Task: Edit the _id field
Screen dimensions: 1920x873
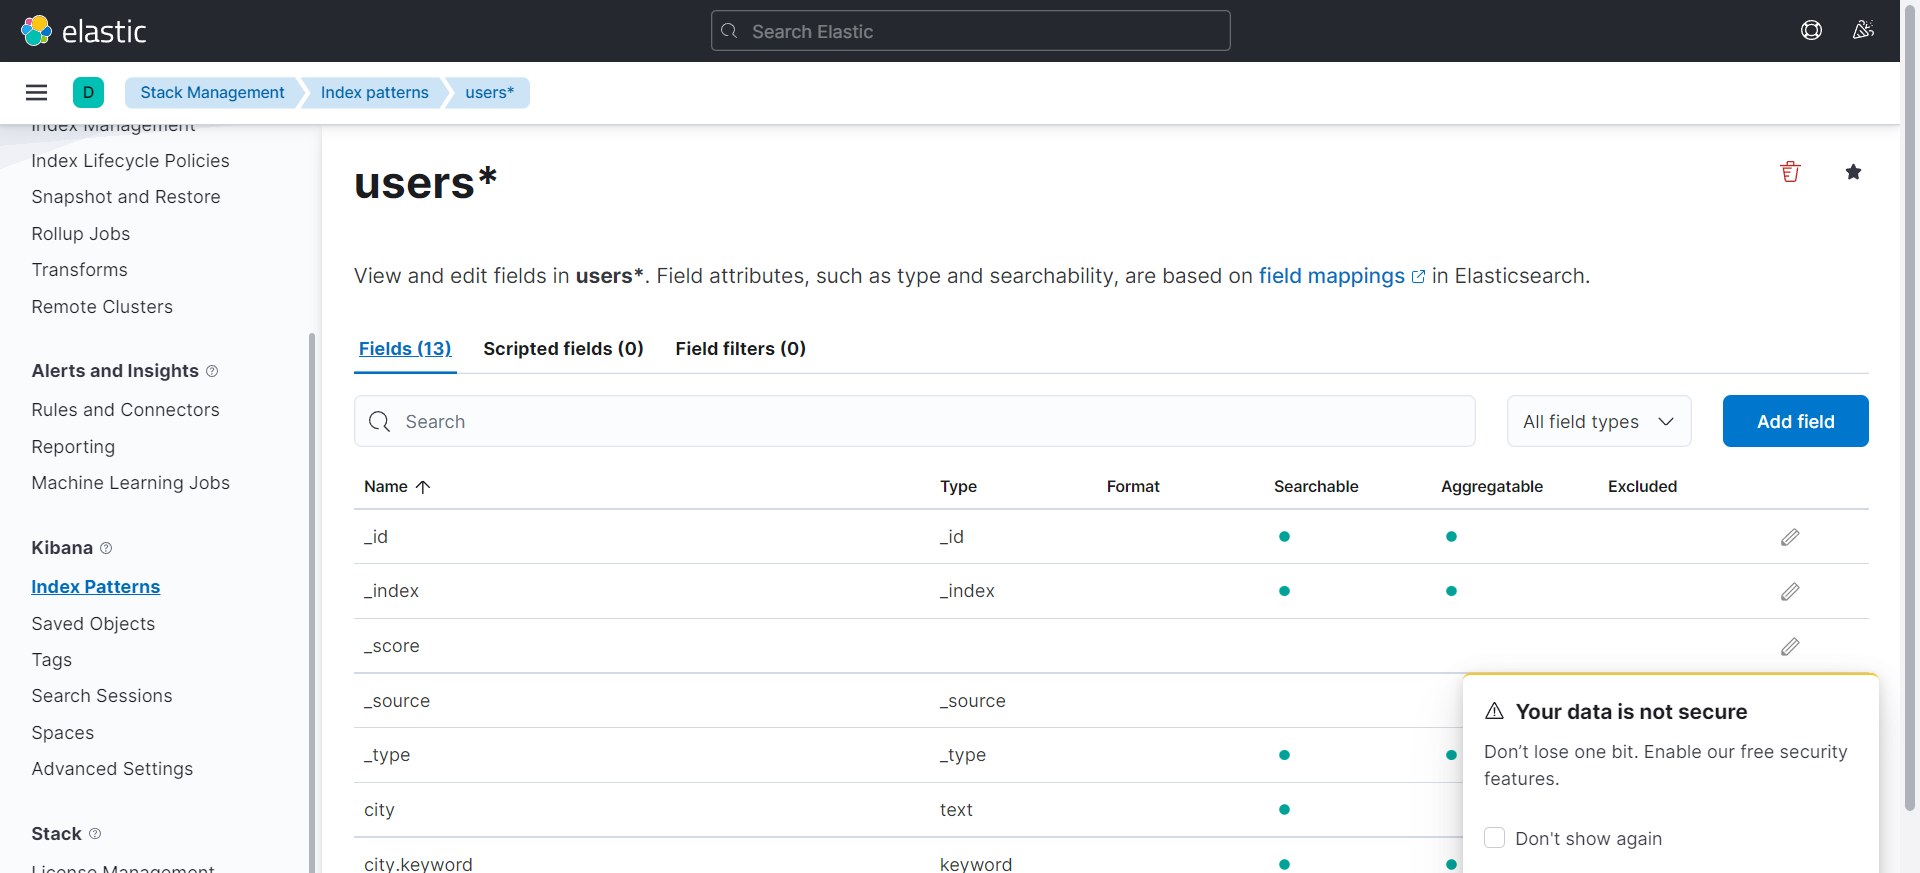Action: (x=1790, y=538)
